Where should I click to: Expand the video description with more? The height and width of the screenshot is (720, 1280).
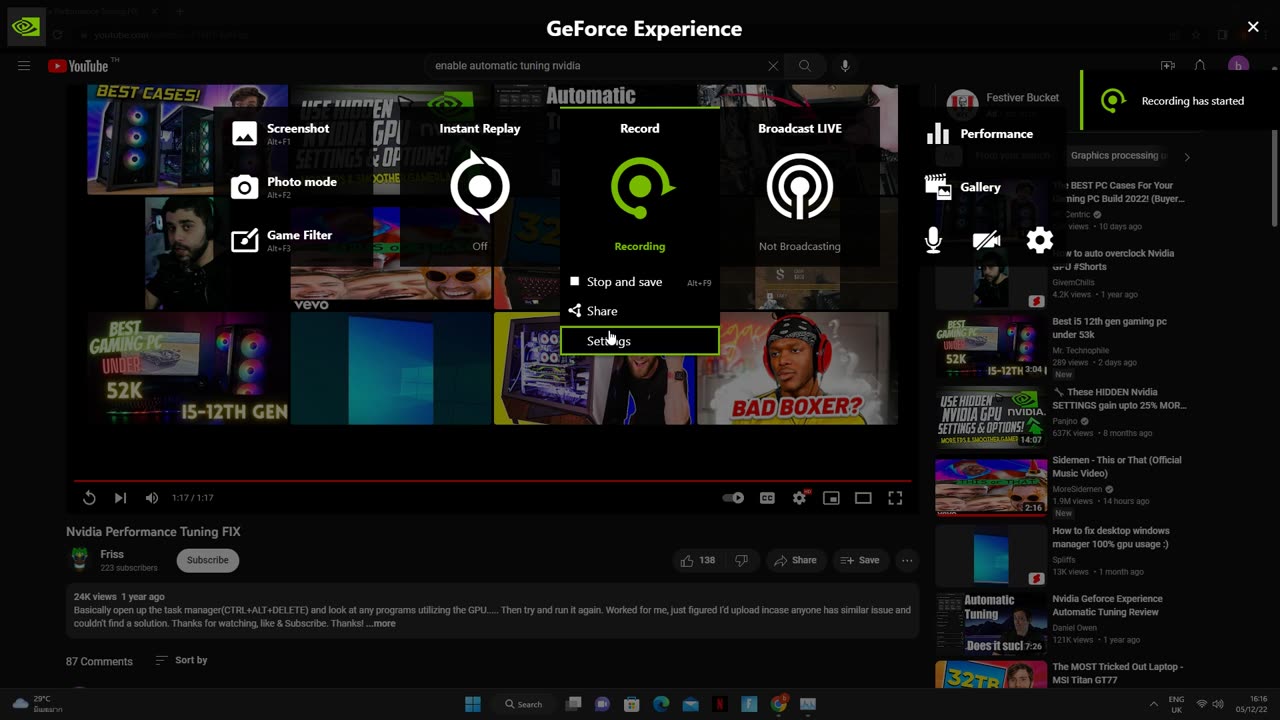coord(381,624)
